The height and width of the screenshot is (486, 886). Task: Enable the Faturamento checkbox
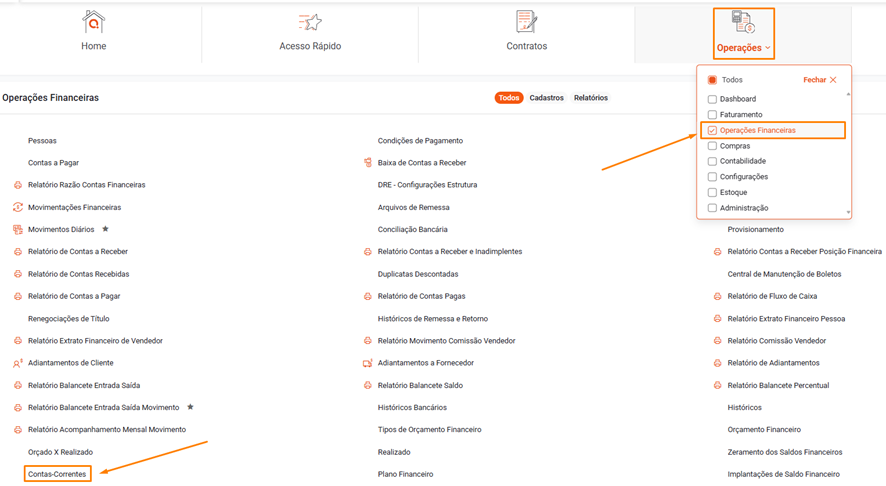[712, 115]
